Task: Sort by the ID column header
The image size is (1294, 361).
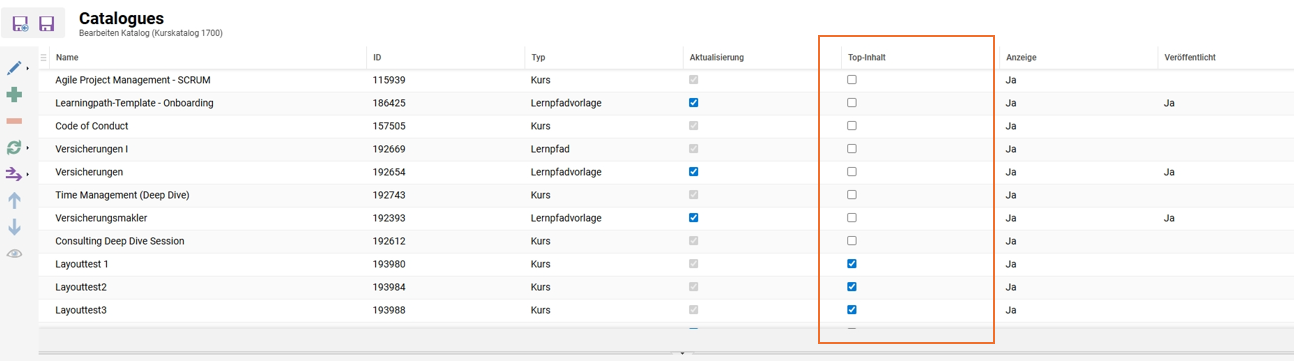Action: (377, 58)
